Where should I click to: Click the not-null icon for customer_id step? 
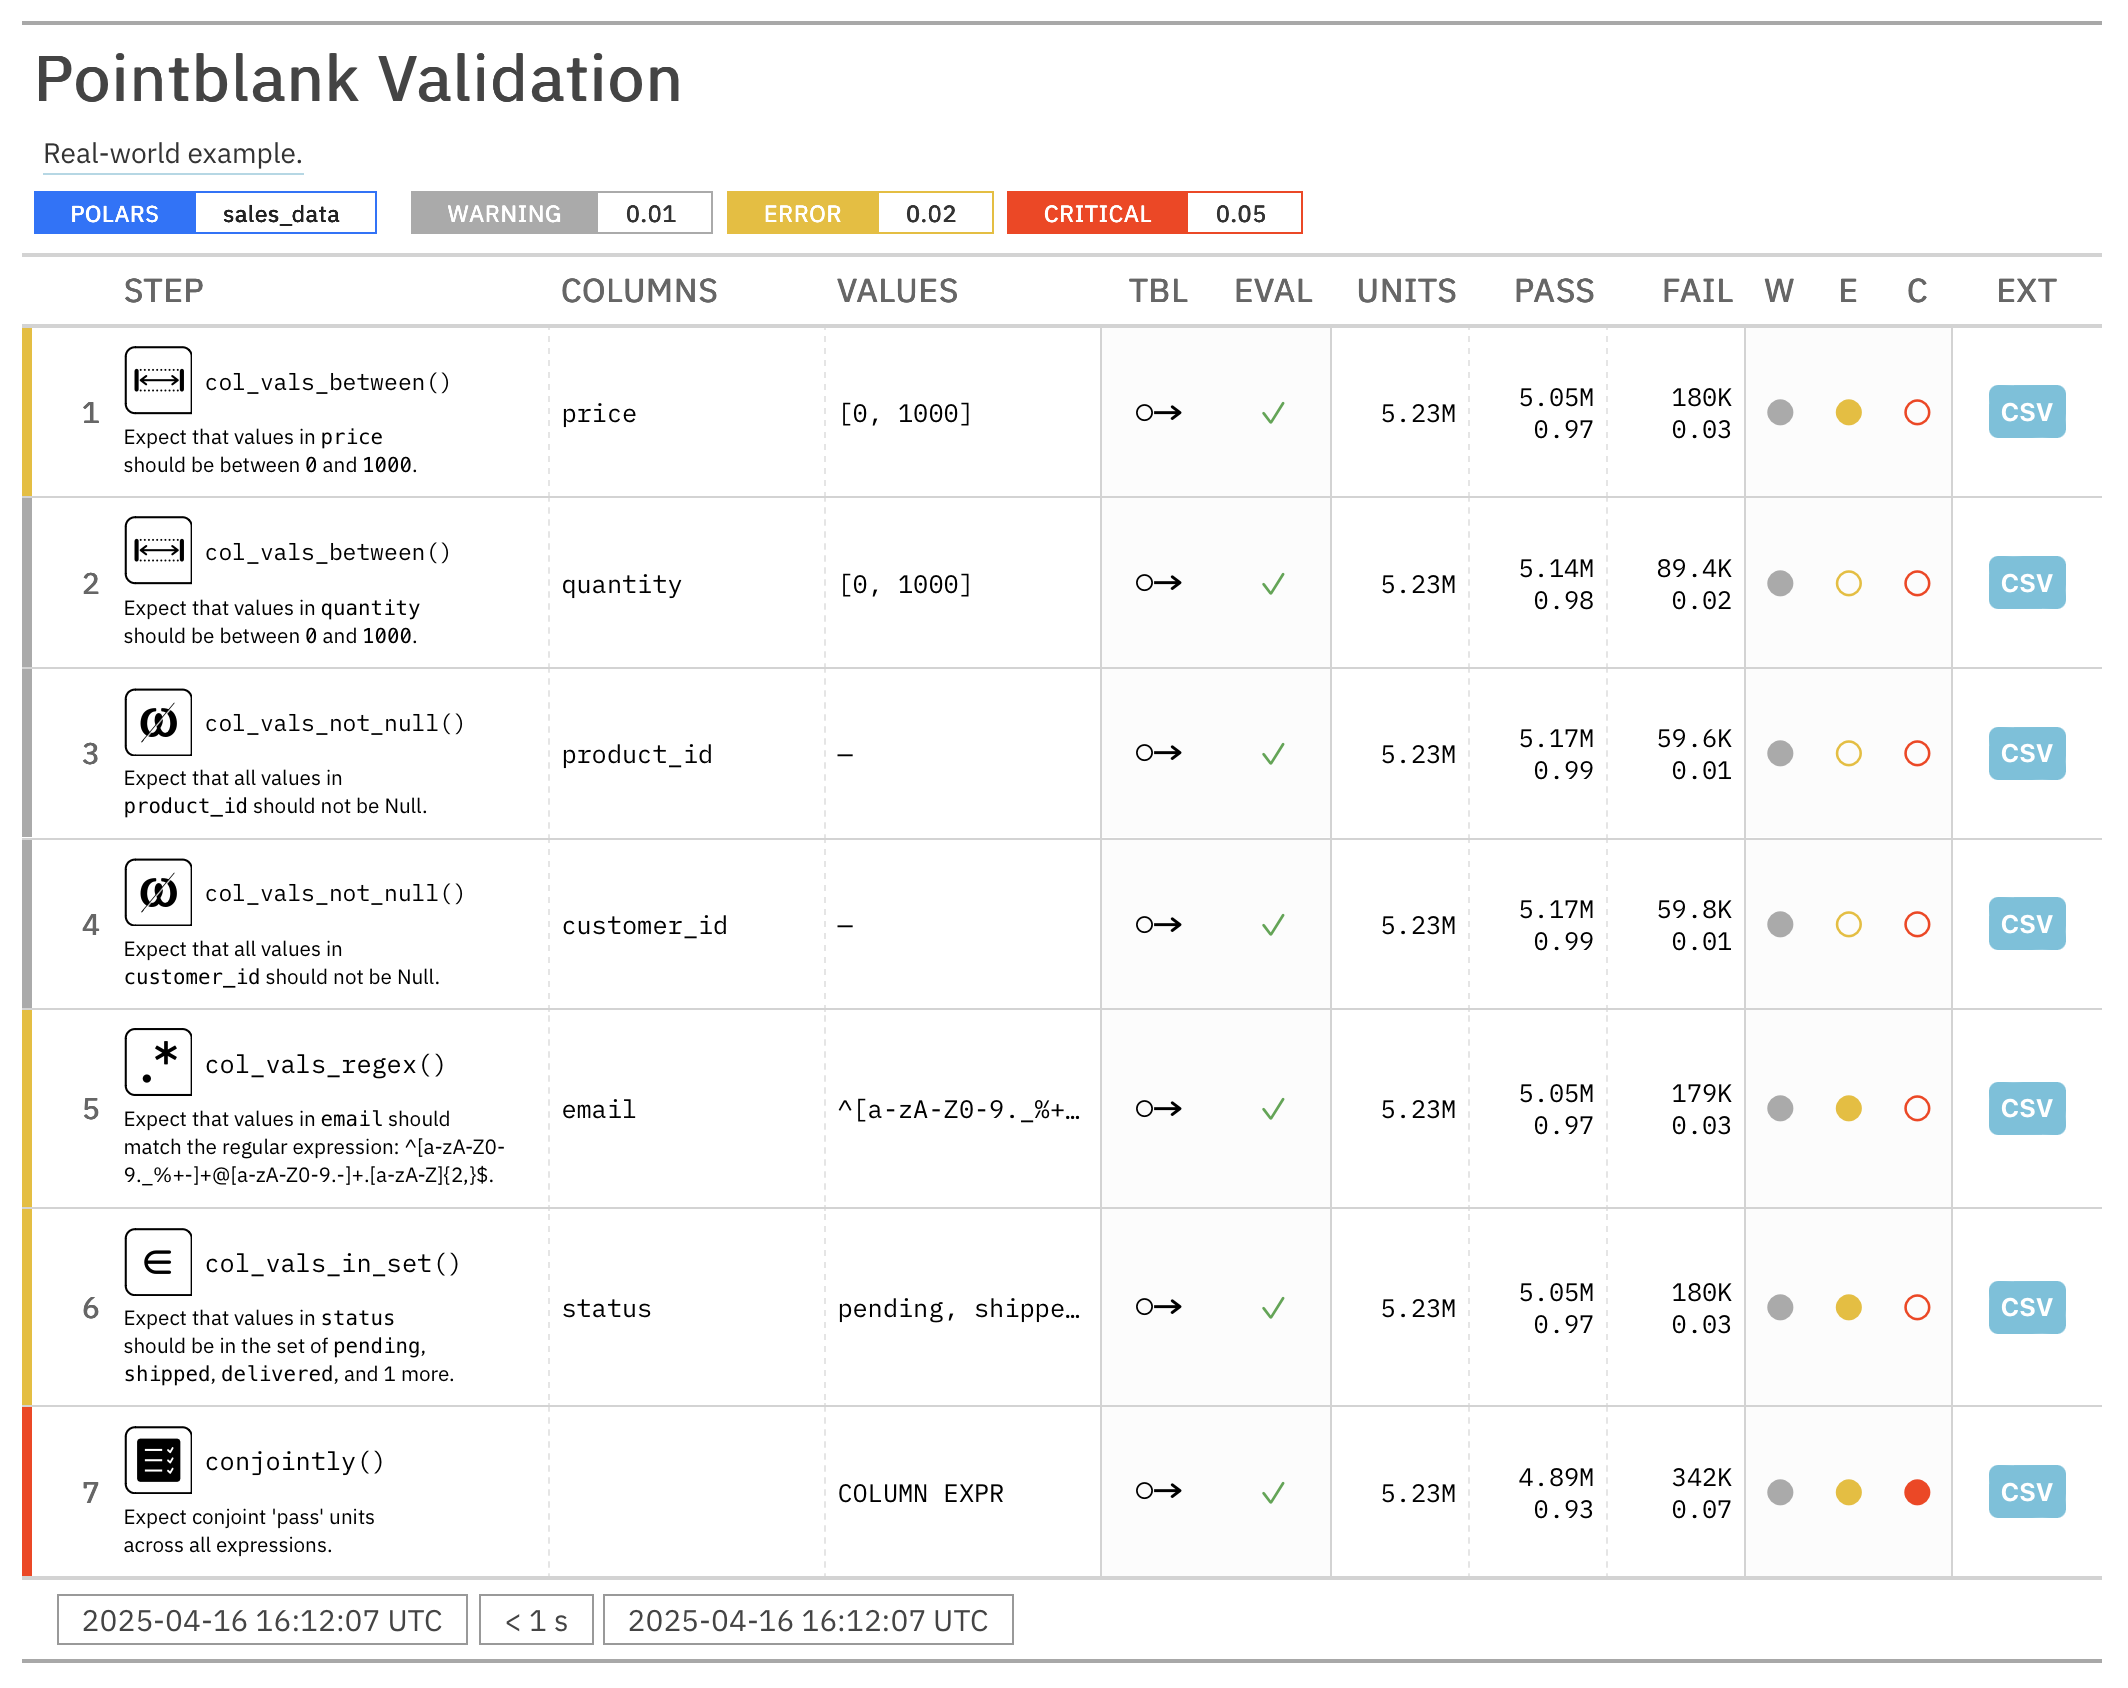pyautogui.click(x=158, y=892)
